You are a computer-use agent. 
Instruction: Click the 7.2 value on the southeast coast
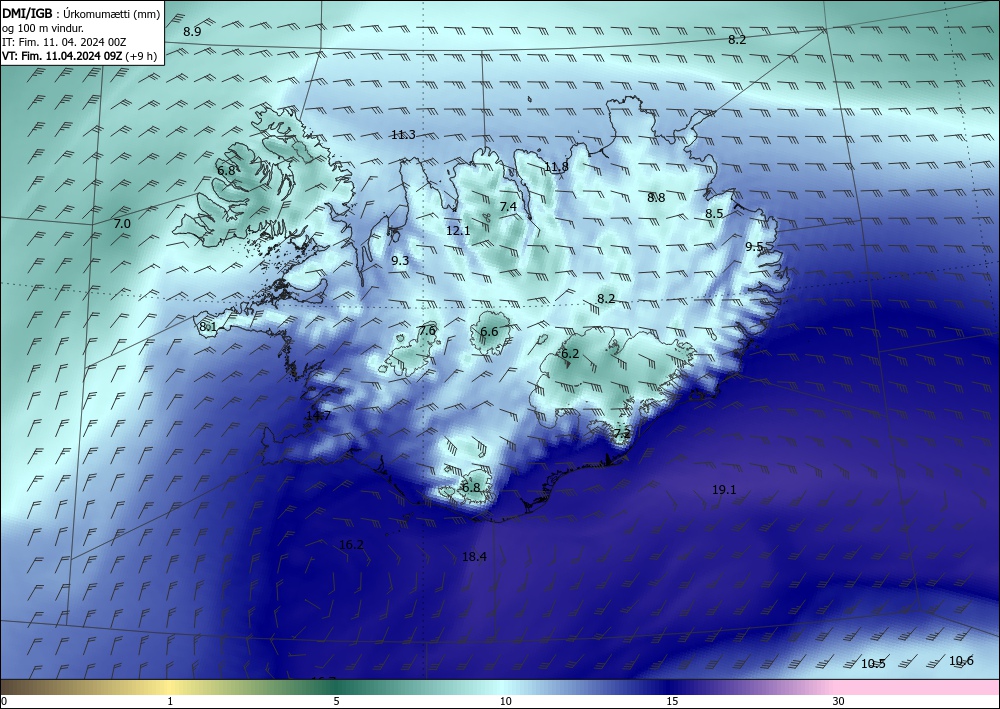point(622,434)
